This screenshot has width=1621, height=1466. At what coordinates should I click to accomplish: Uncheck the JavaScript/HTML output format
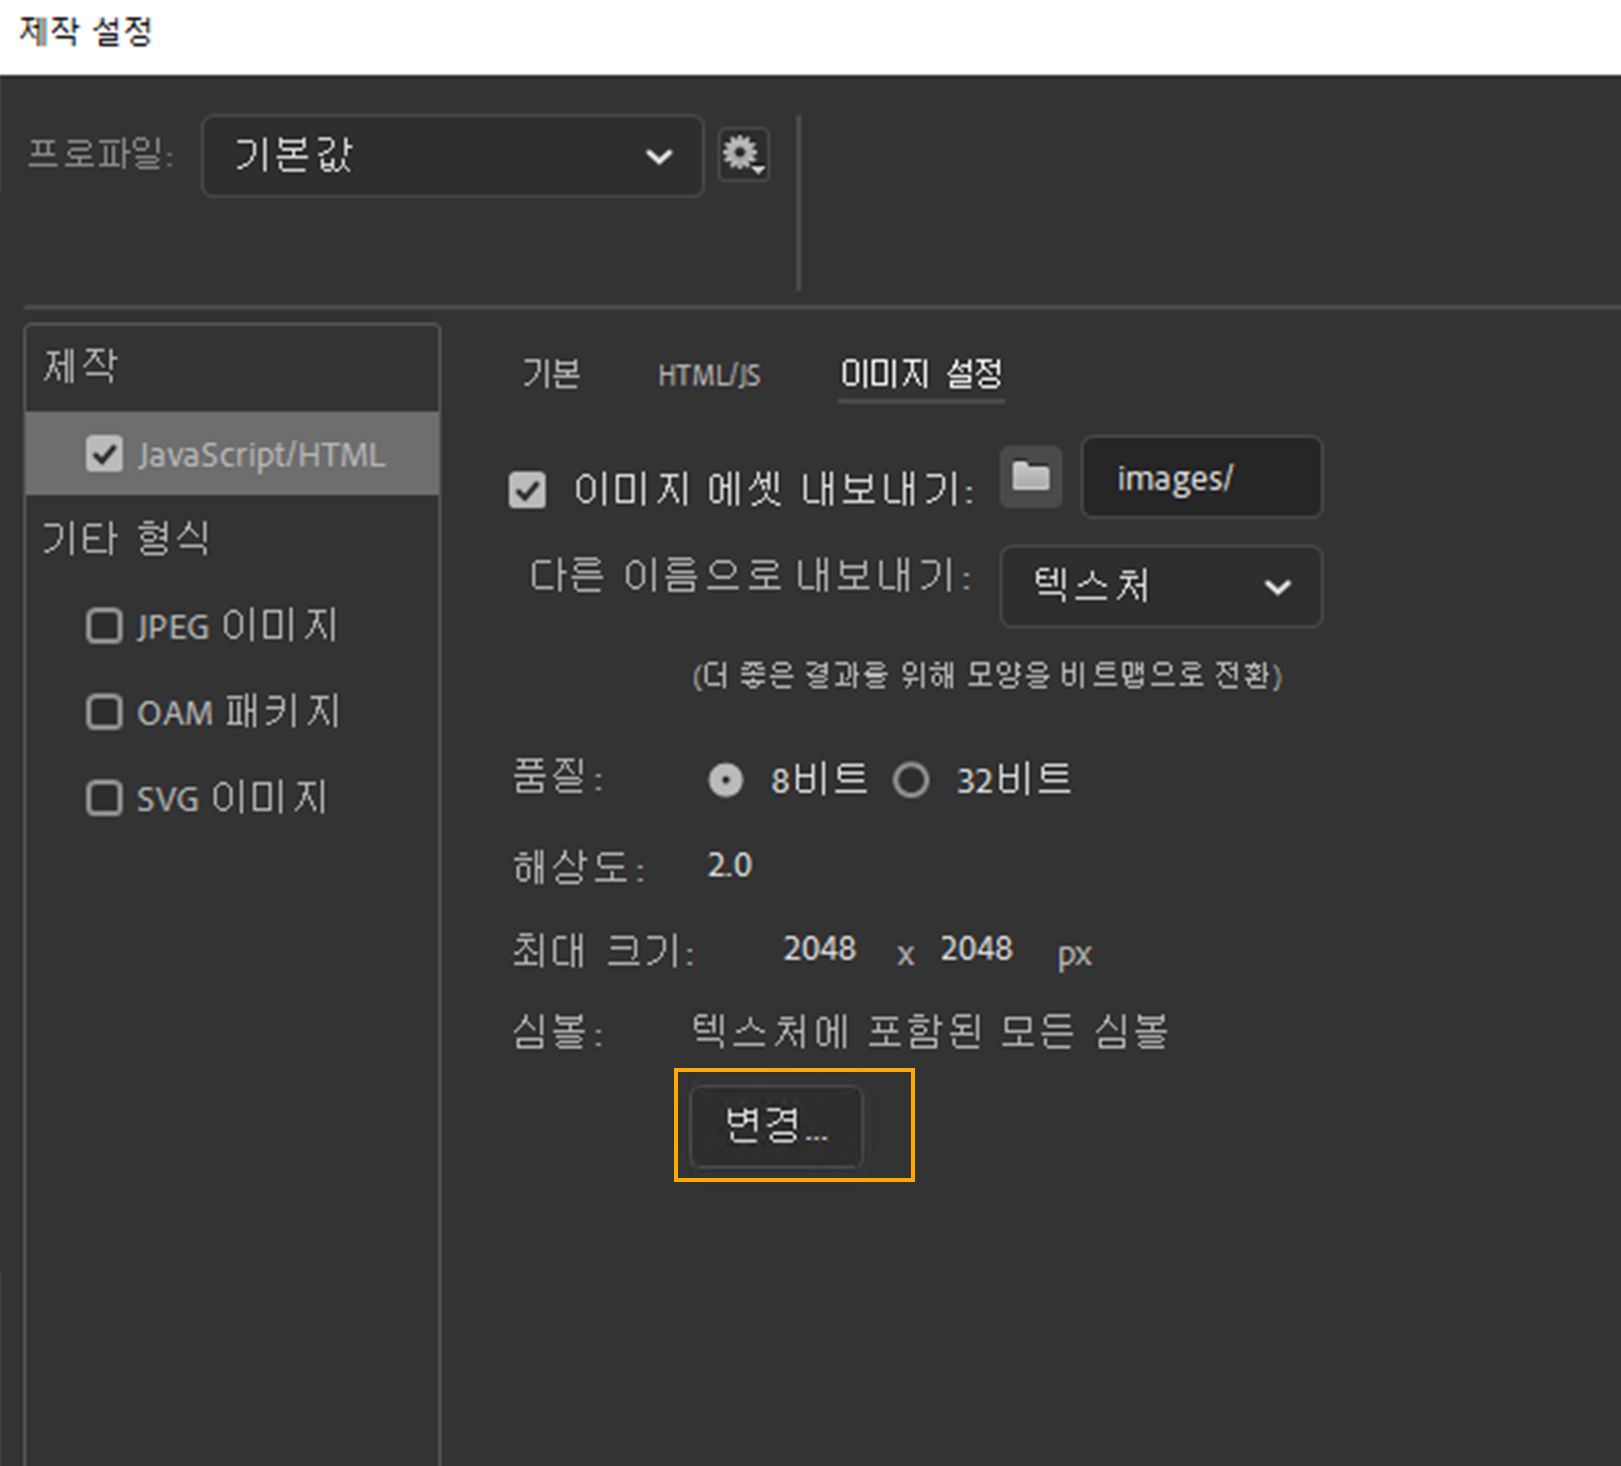(x=106, y=455)
